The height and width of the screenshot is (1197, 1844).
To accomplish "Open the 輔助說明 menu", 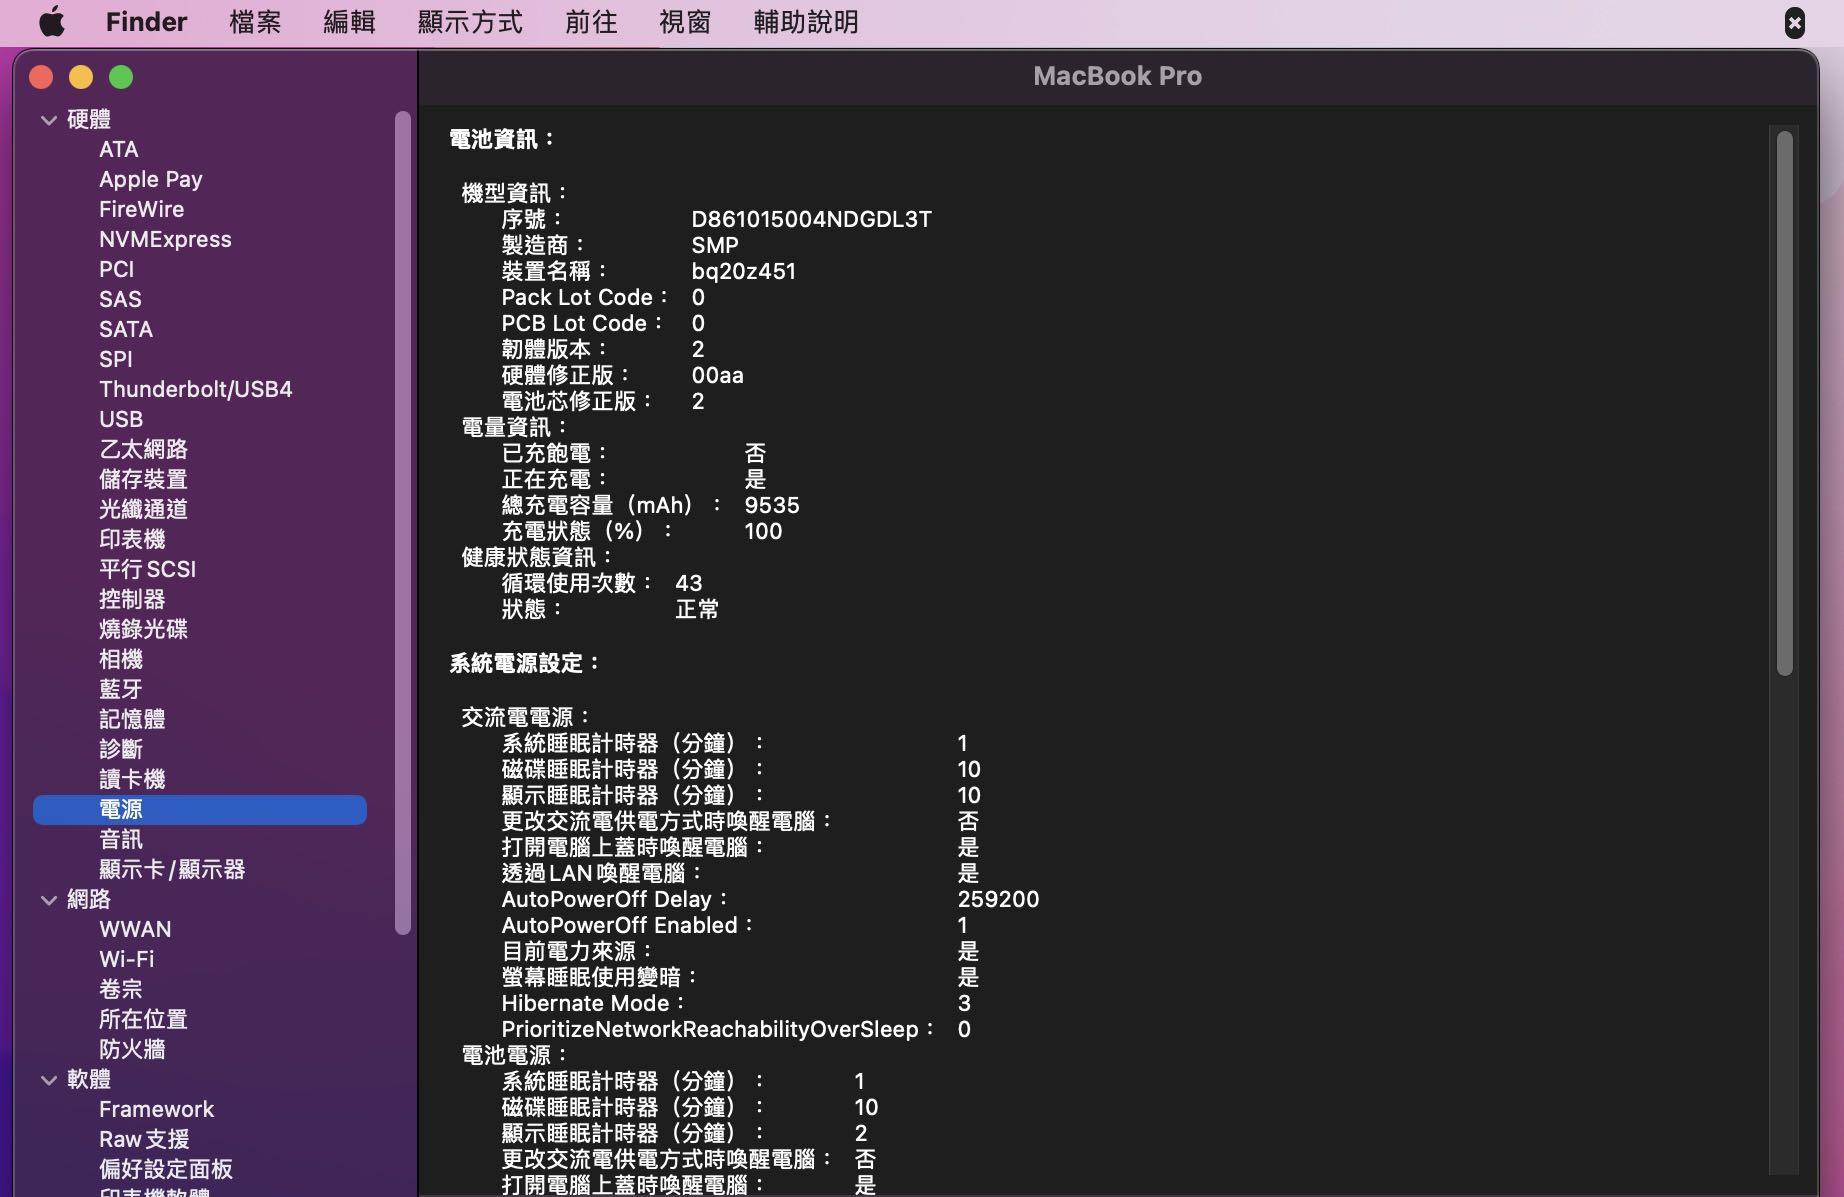I will (806, 22).
